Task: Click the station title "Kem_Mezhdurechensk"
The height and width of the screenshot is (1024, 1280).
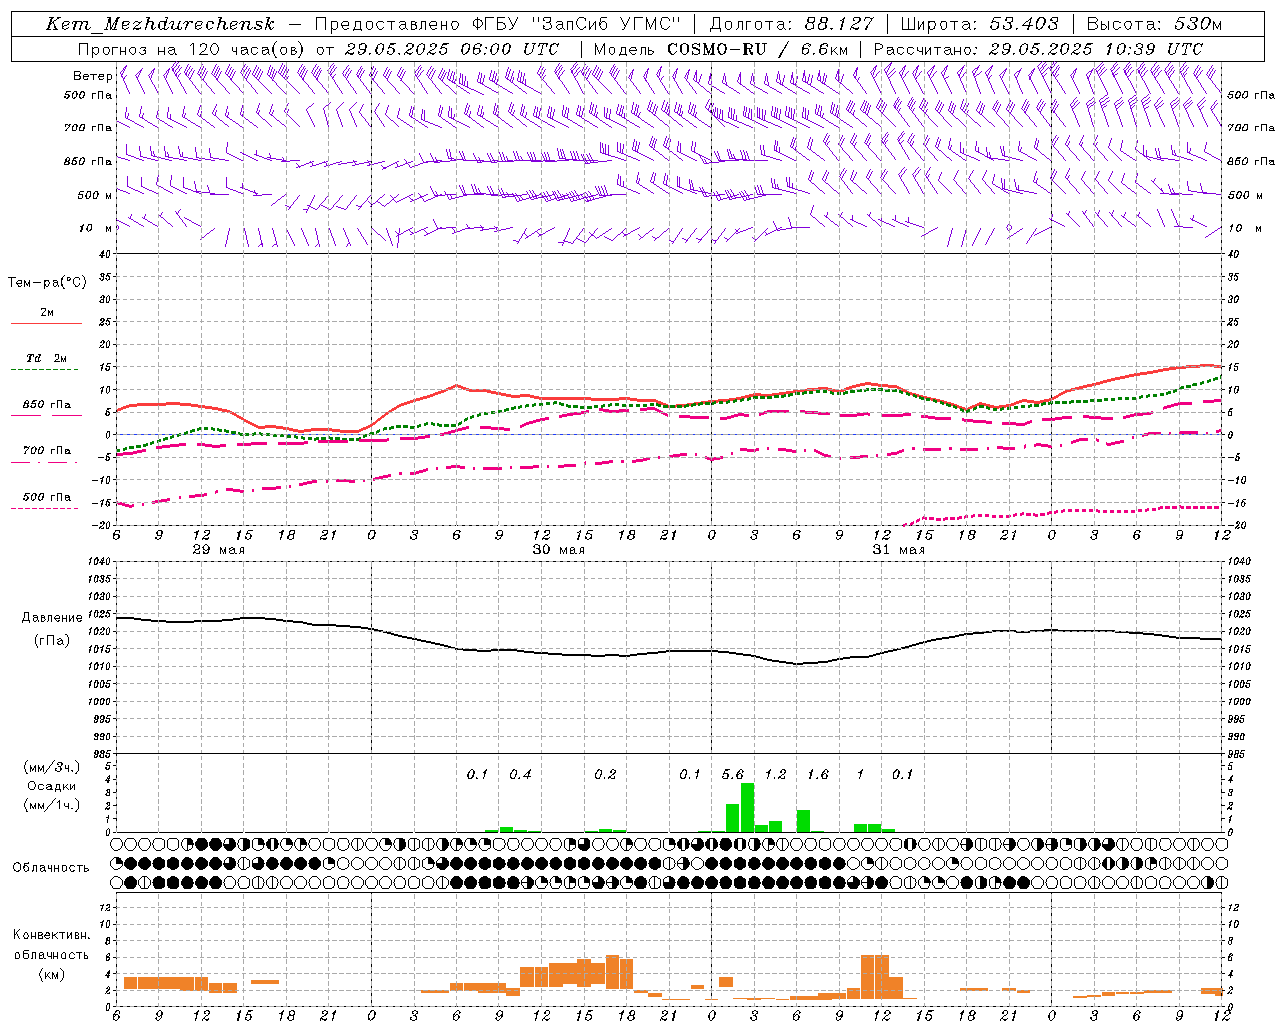Action: [160, 25]
